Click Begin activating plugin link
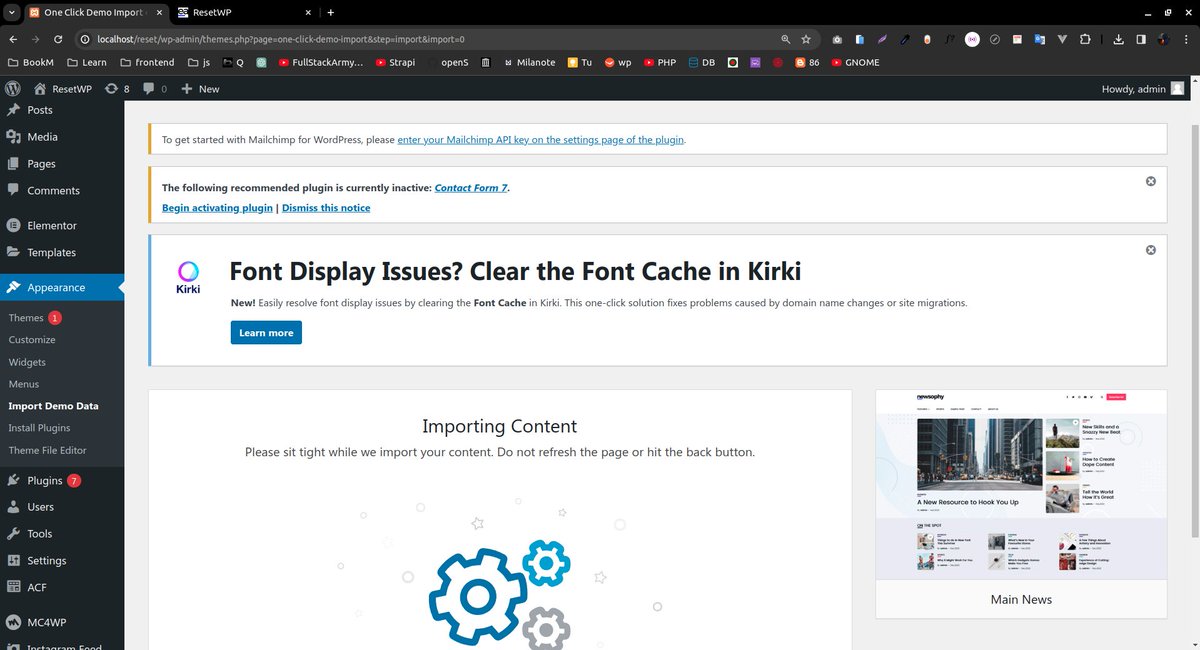 217,208
